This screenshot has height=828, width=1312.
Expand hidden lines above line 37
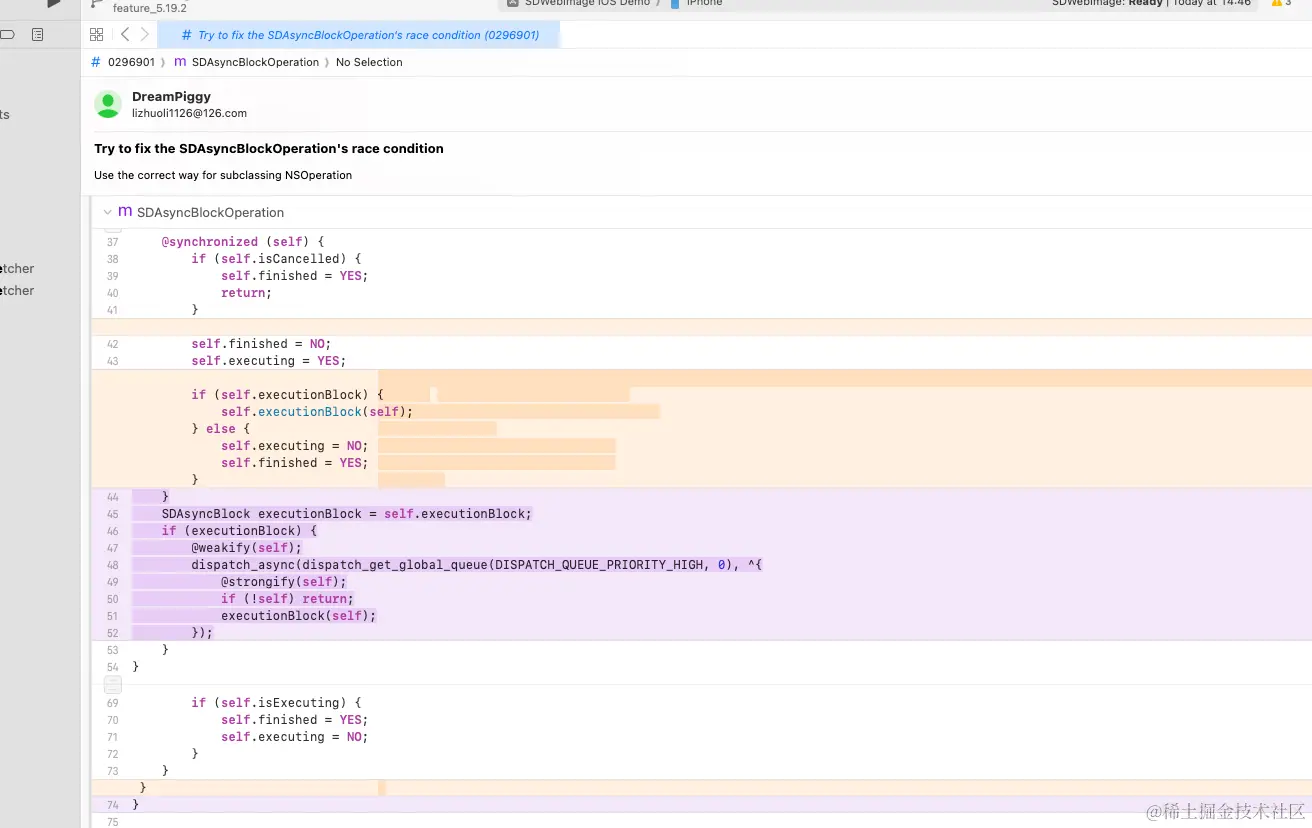113,229
